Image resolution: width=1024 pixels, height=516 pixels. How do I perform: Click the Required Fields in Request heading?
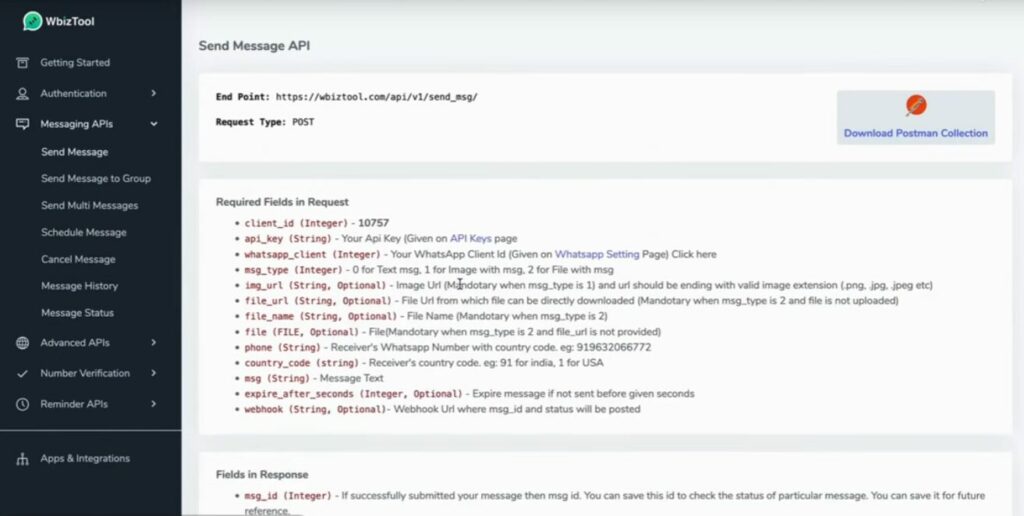pos(282,202)
